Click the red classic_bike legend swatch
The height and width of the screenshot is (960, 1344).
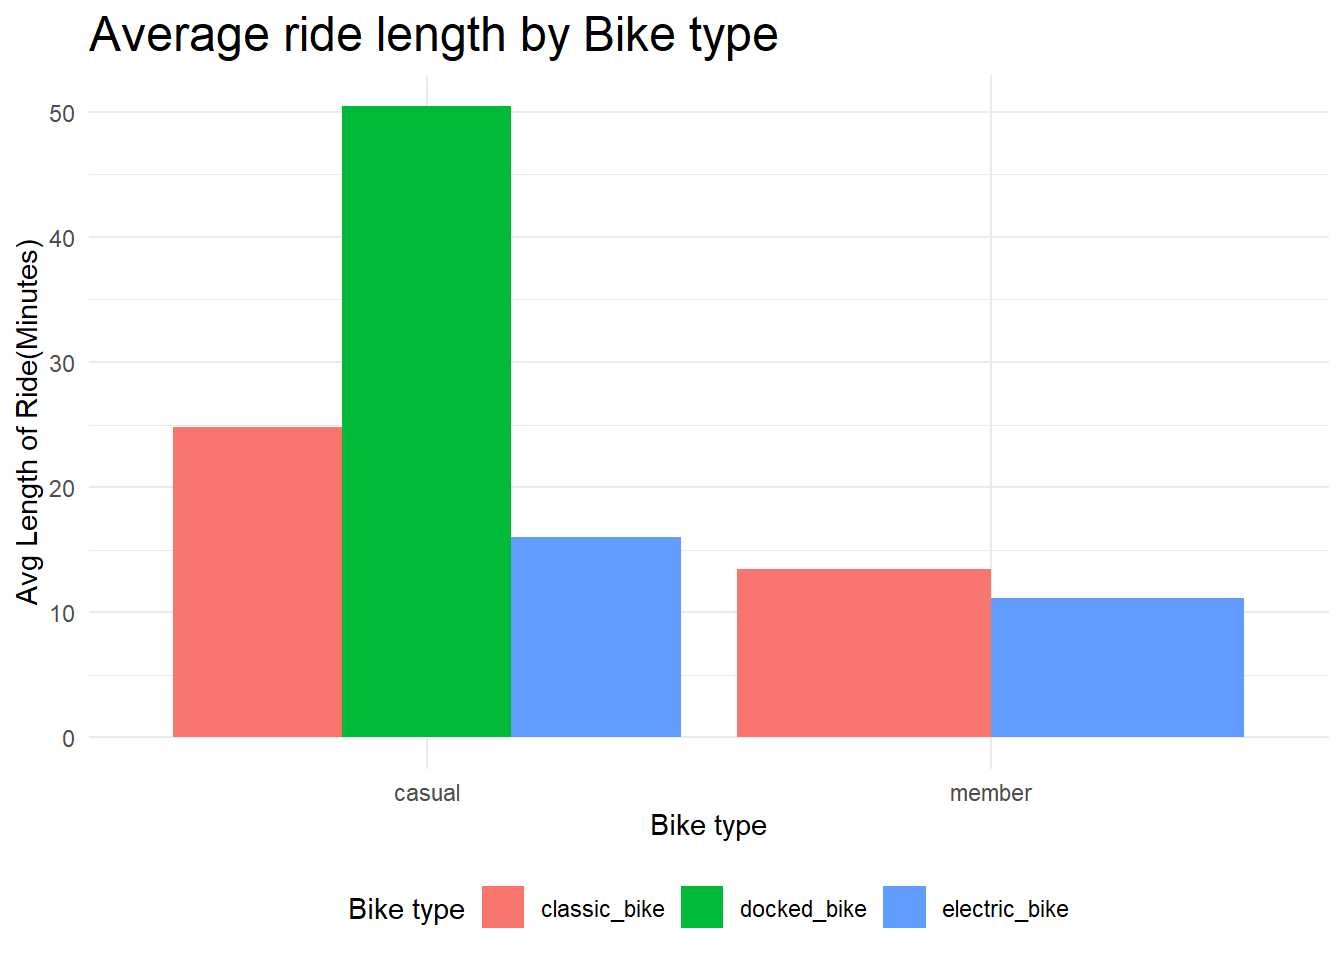coord(502,907)
